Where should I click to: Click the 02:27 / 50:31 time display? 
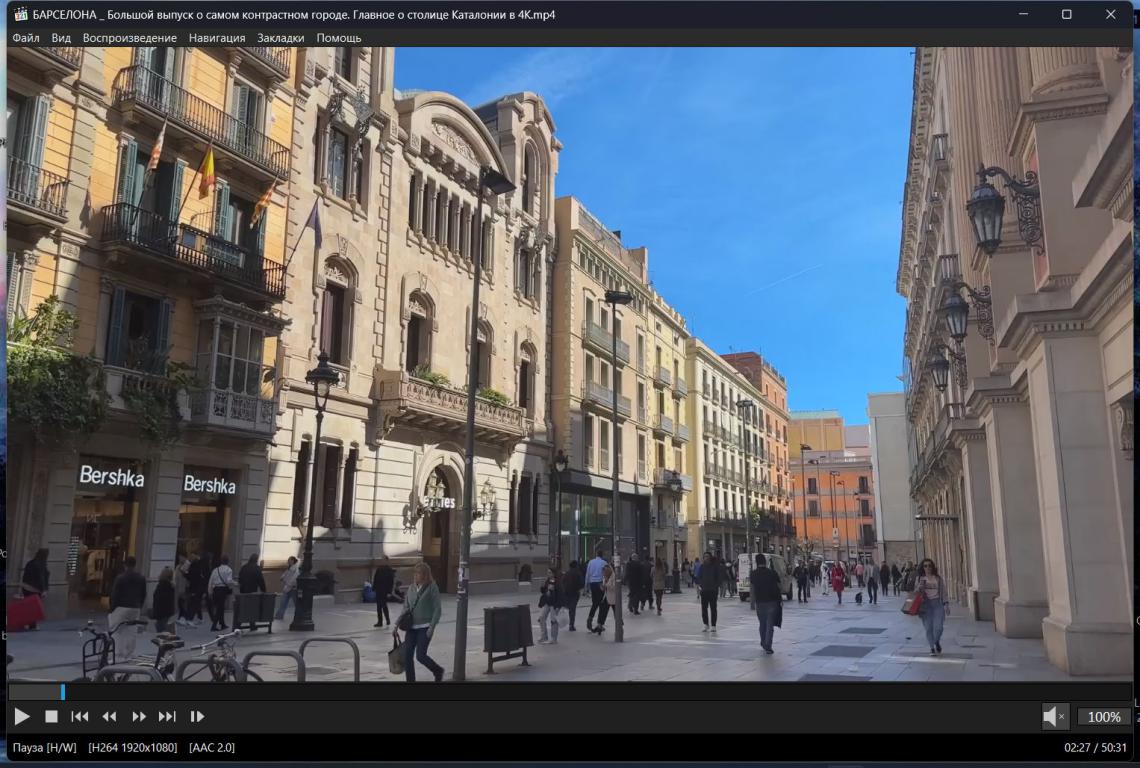click(1096, 747)
